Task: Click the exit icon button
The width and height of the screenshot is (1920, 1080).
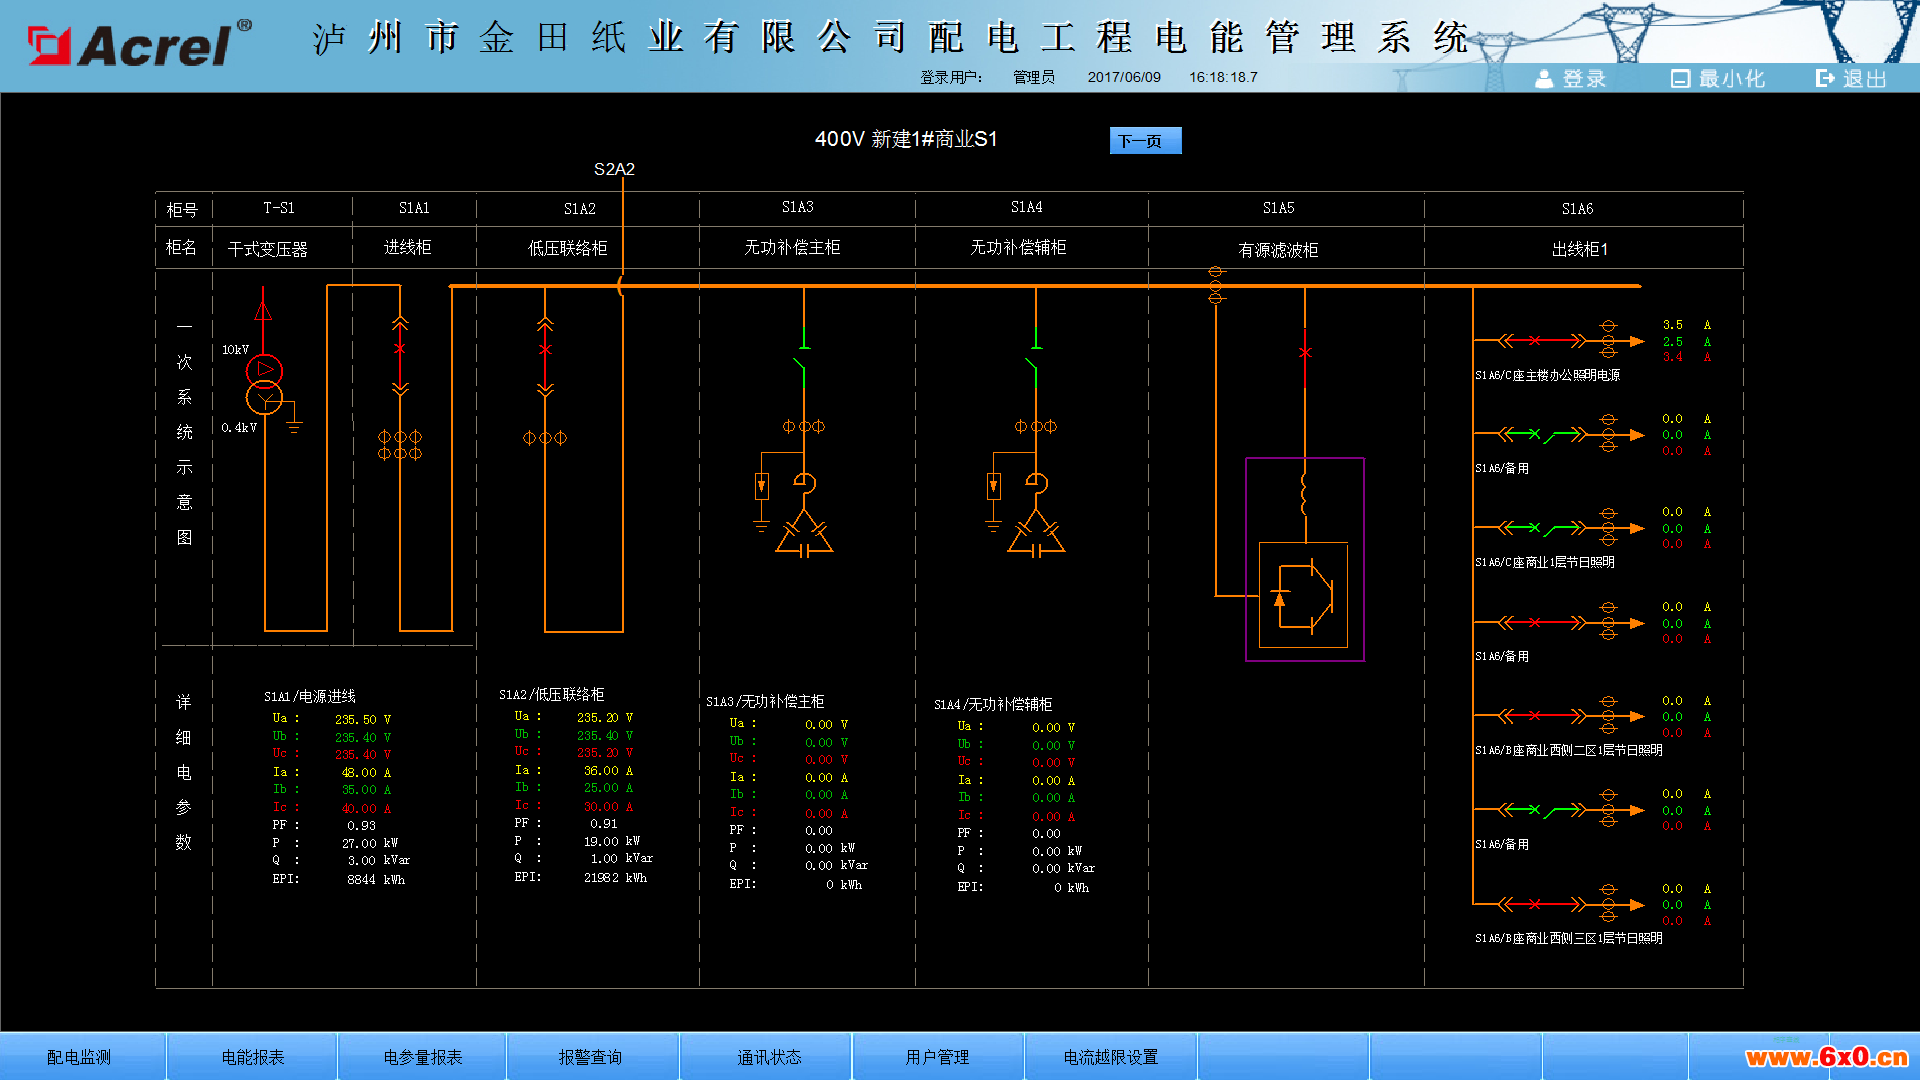Action: [x=1825, y=78]
